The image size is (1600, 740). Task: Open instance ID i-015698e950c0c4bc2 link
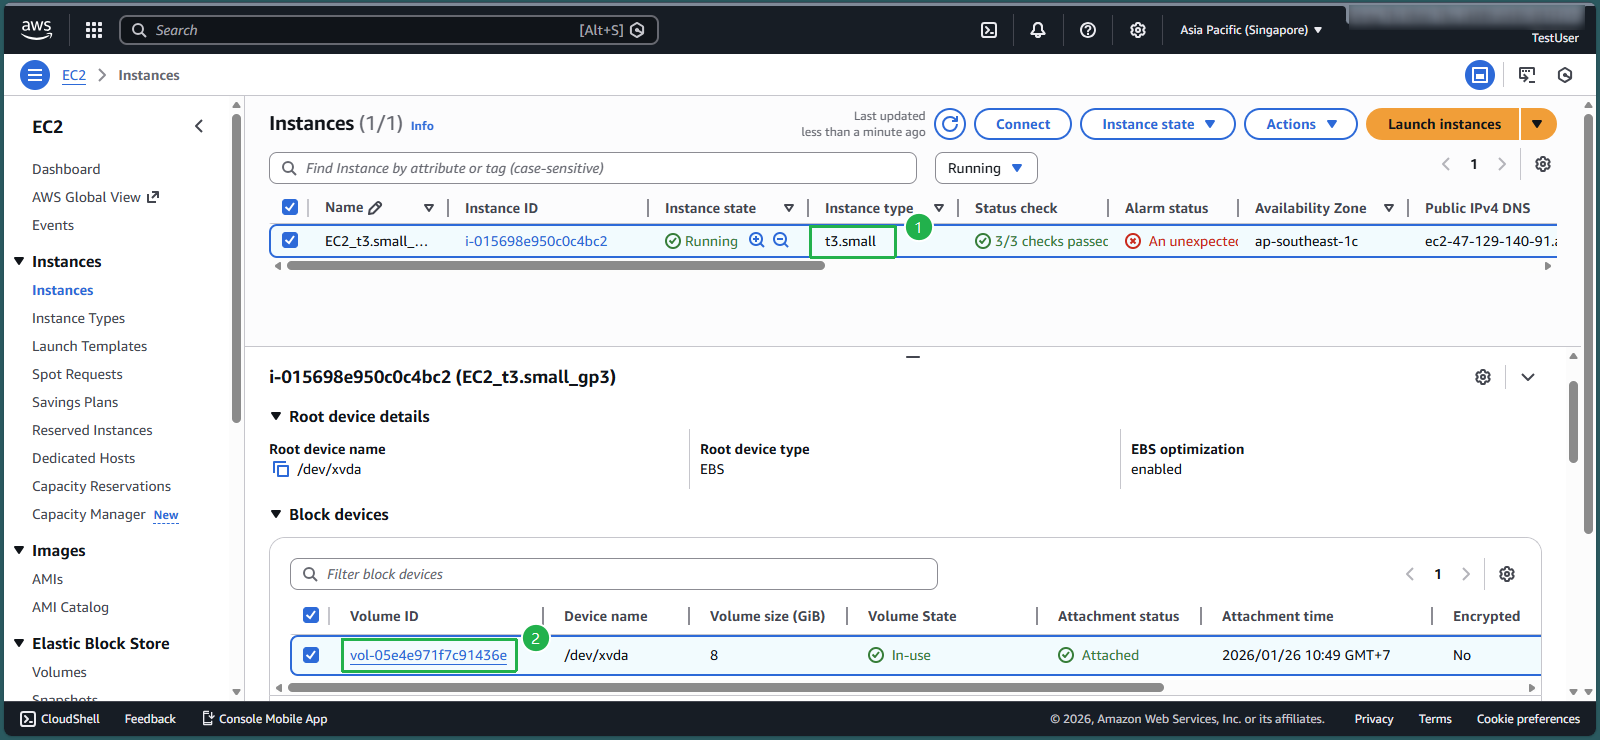536,241
